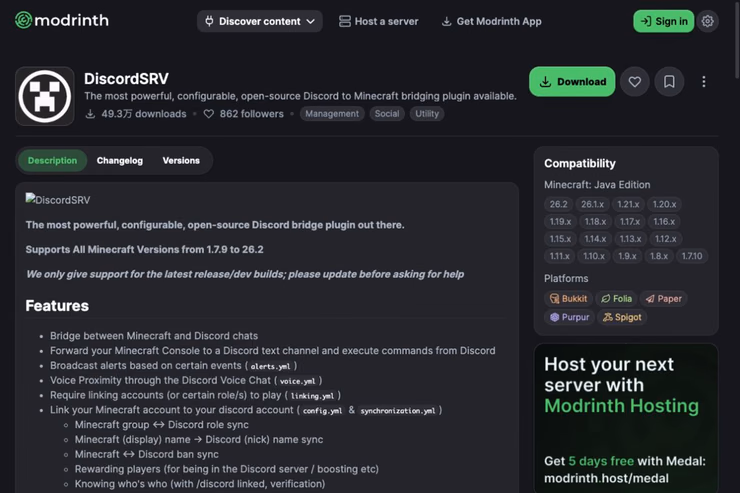740x493 pixels.
Task: Click the Features heading
Action: [57, 306]
